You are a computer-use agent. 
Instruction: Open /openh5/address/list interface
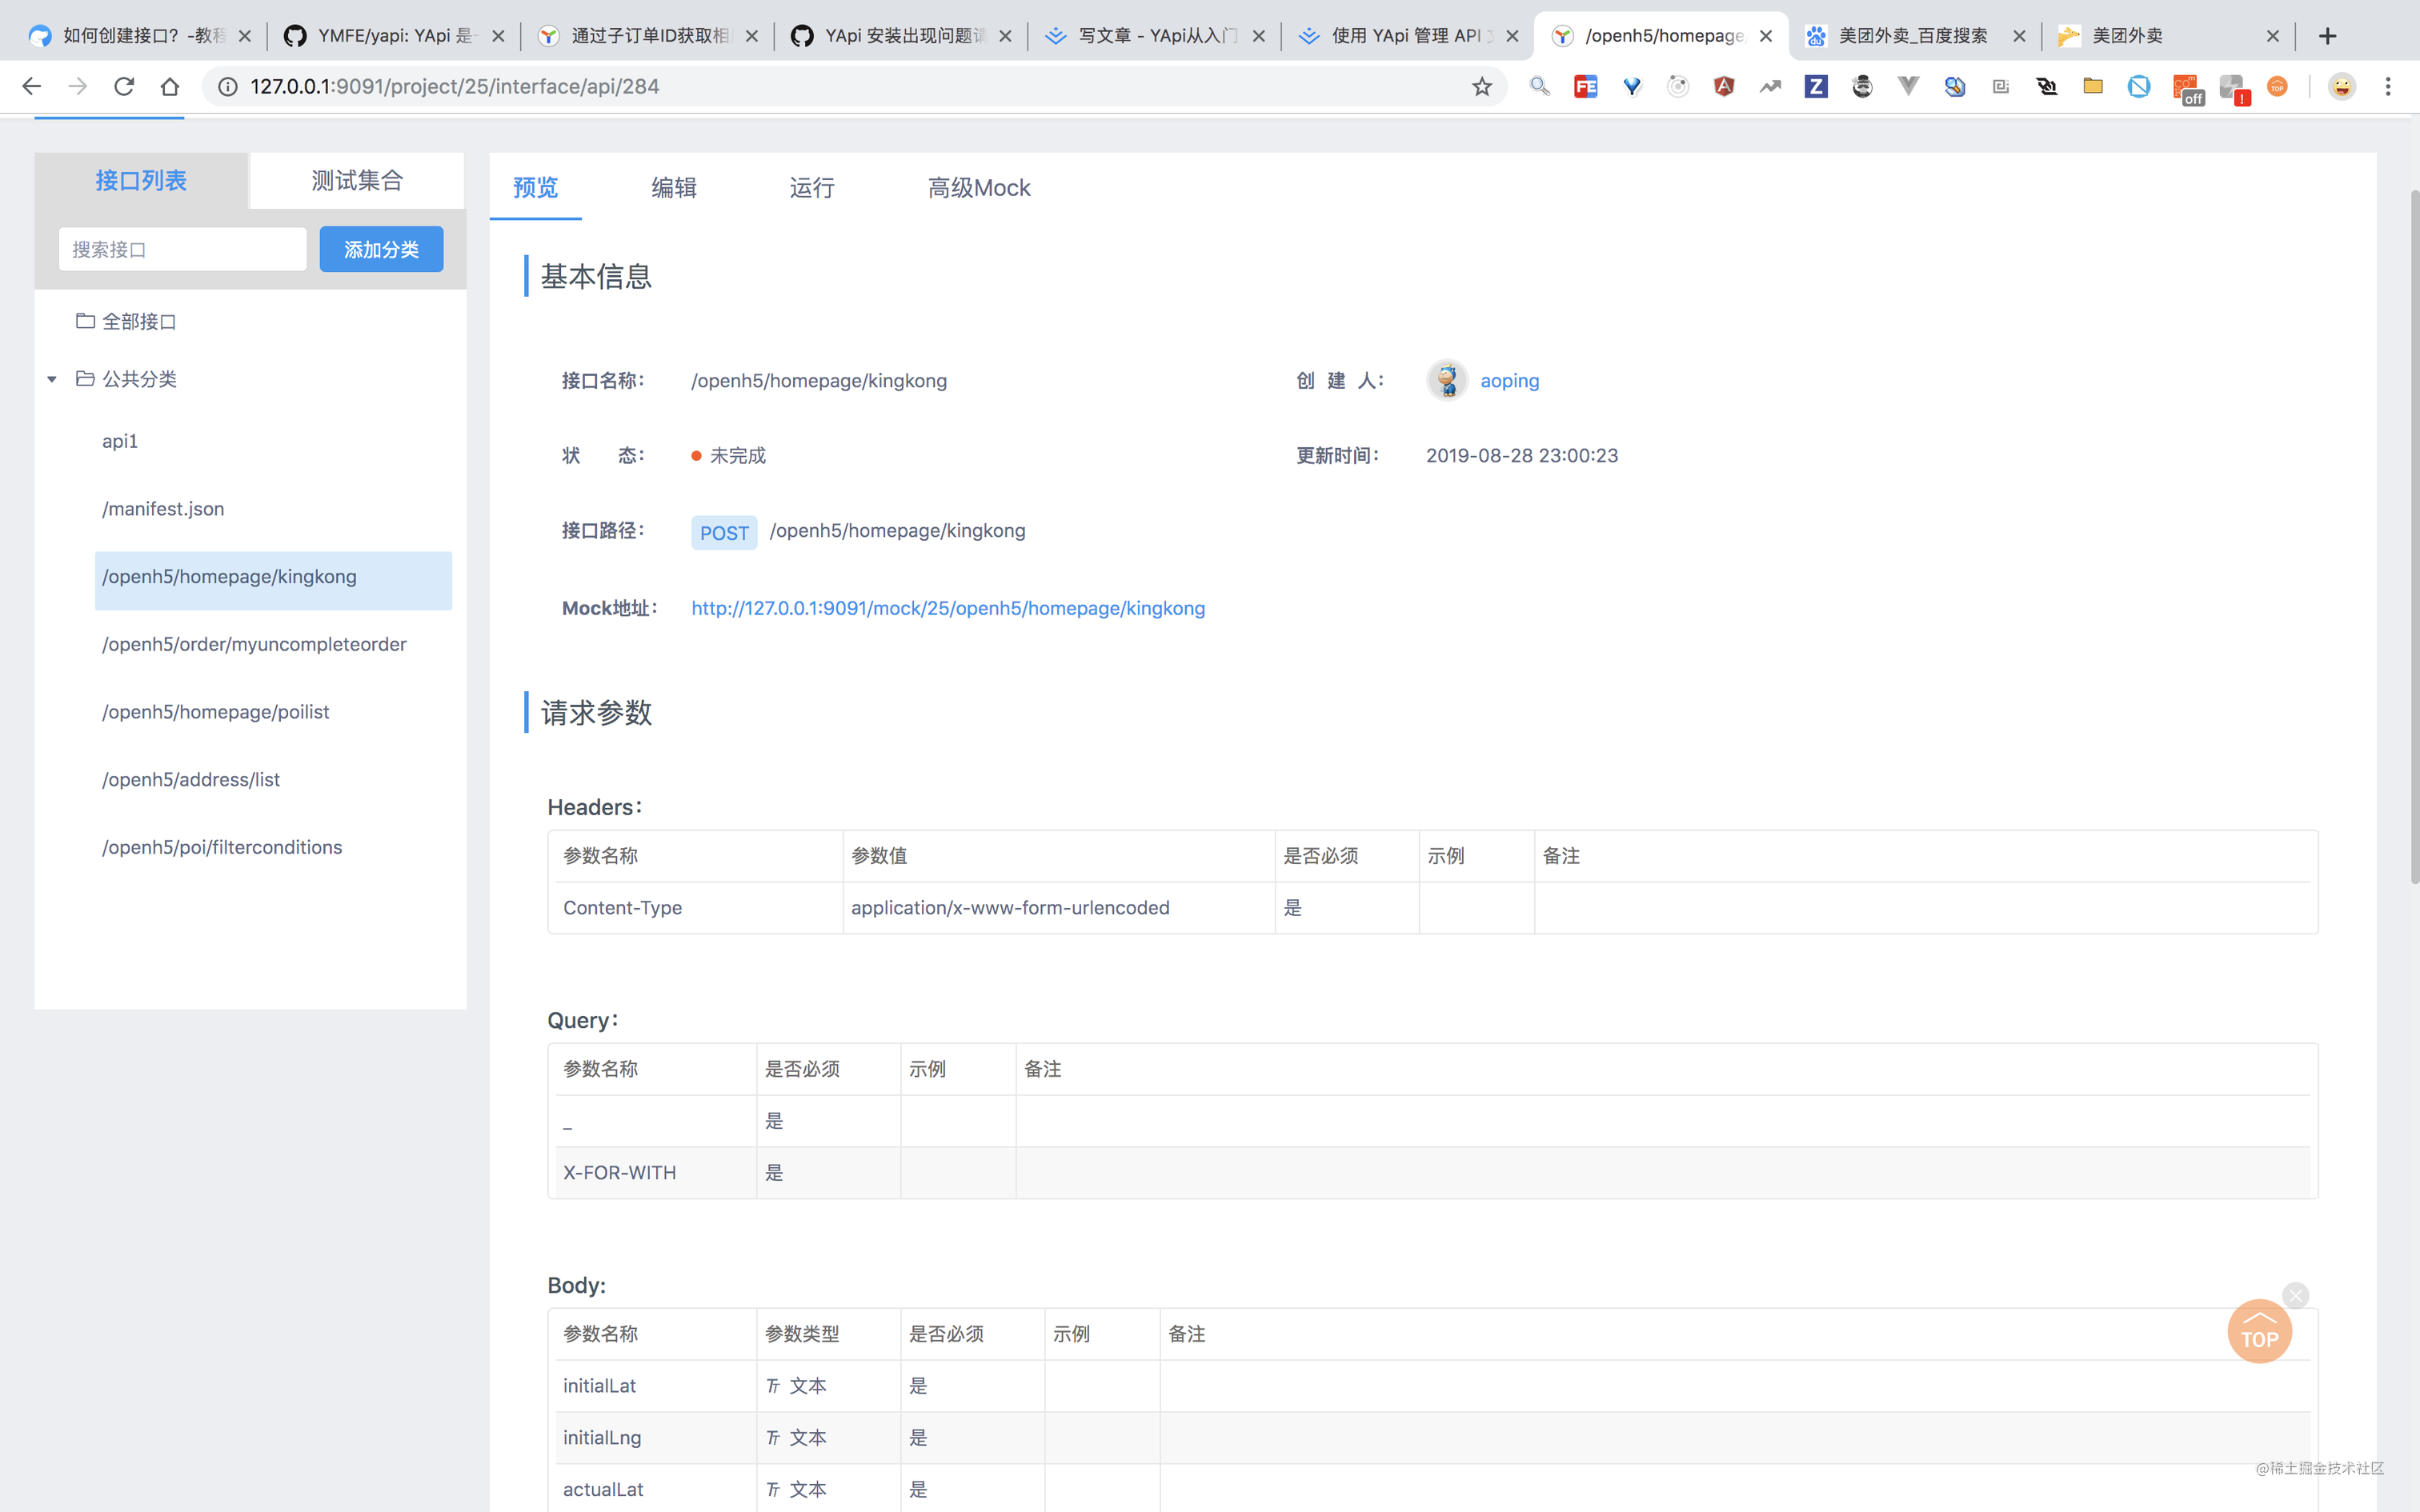pyautogui.click(x=190, y=780)
